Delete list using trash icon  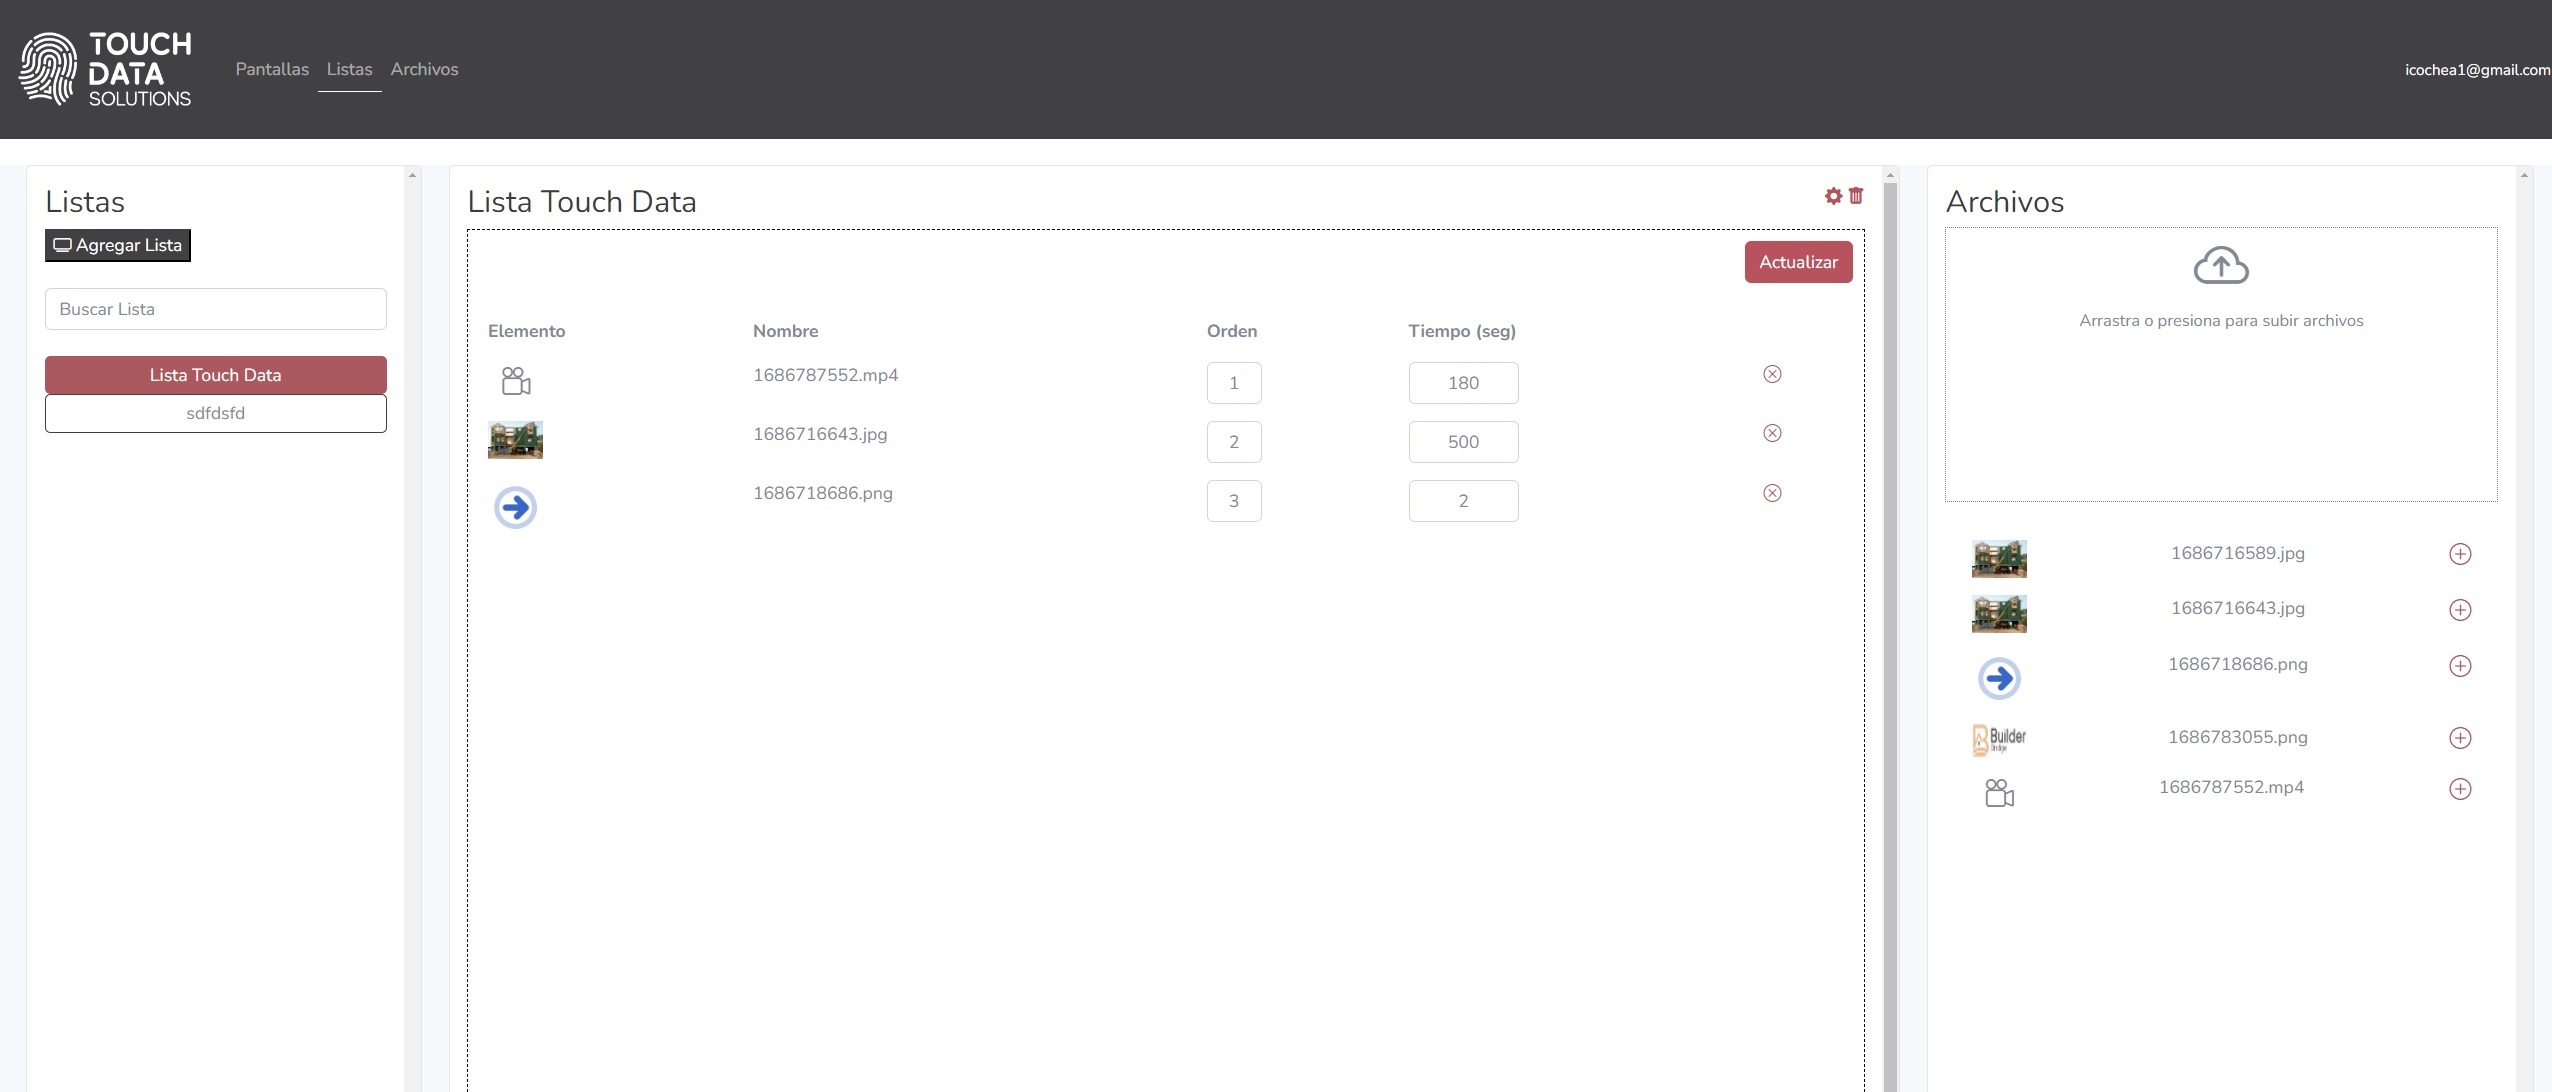point(1856,196)
